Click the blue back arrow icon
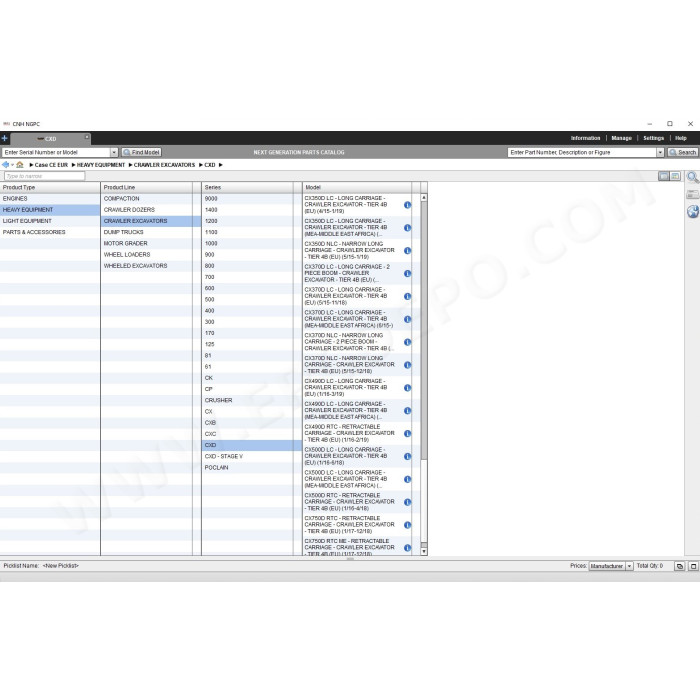Image resolution: width=700 pixels, height=700 pixels. point(5,165)
